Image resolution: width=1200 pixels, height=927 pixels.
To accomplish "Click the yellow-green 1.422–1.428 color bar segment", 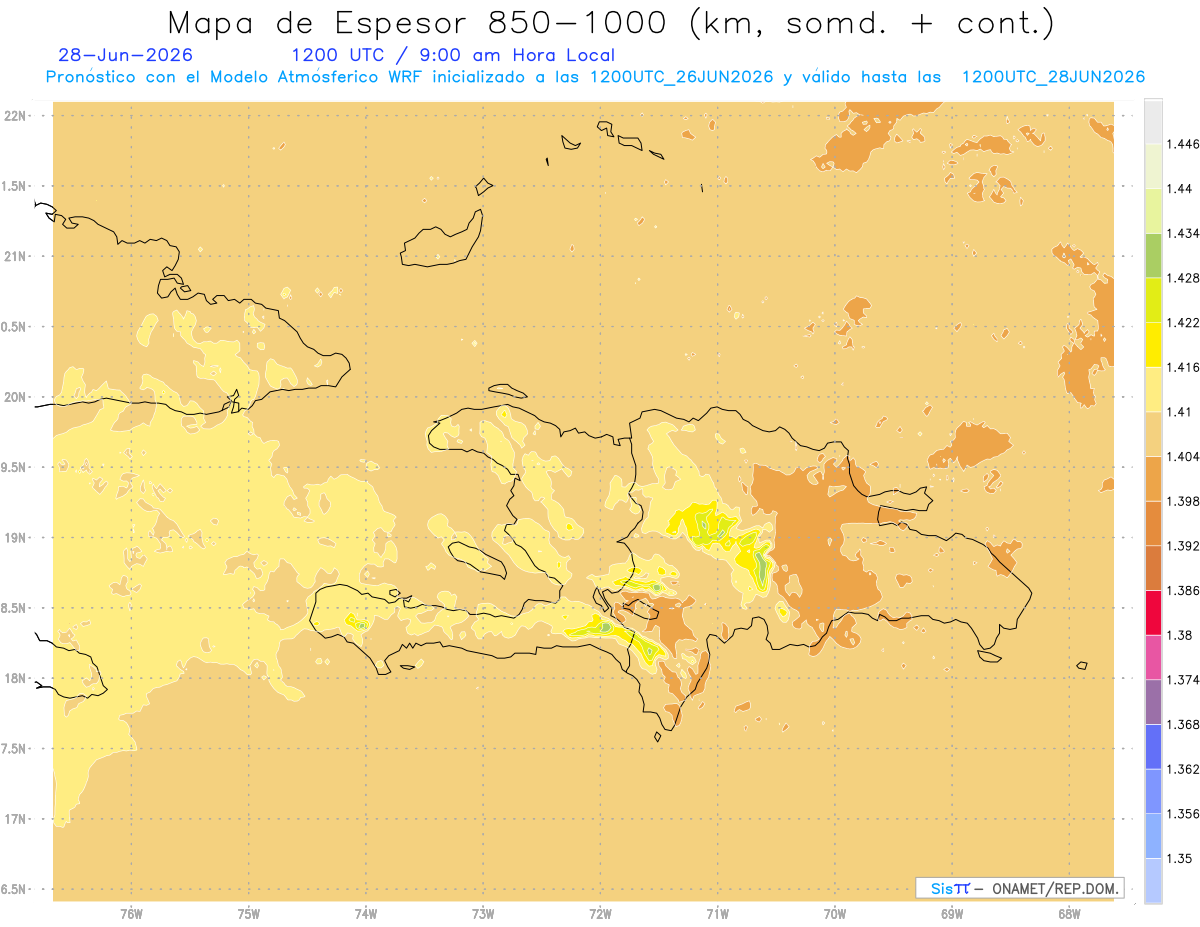I will tap(1153, 300).
